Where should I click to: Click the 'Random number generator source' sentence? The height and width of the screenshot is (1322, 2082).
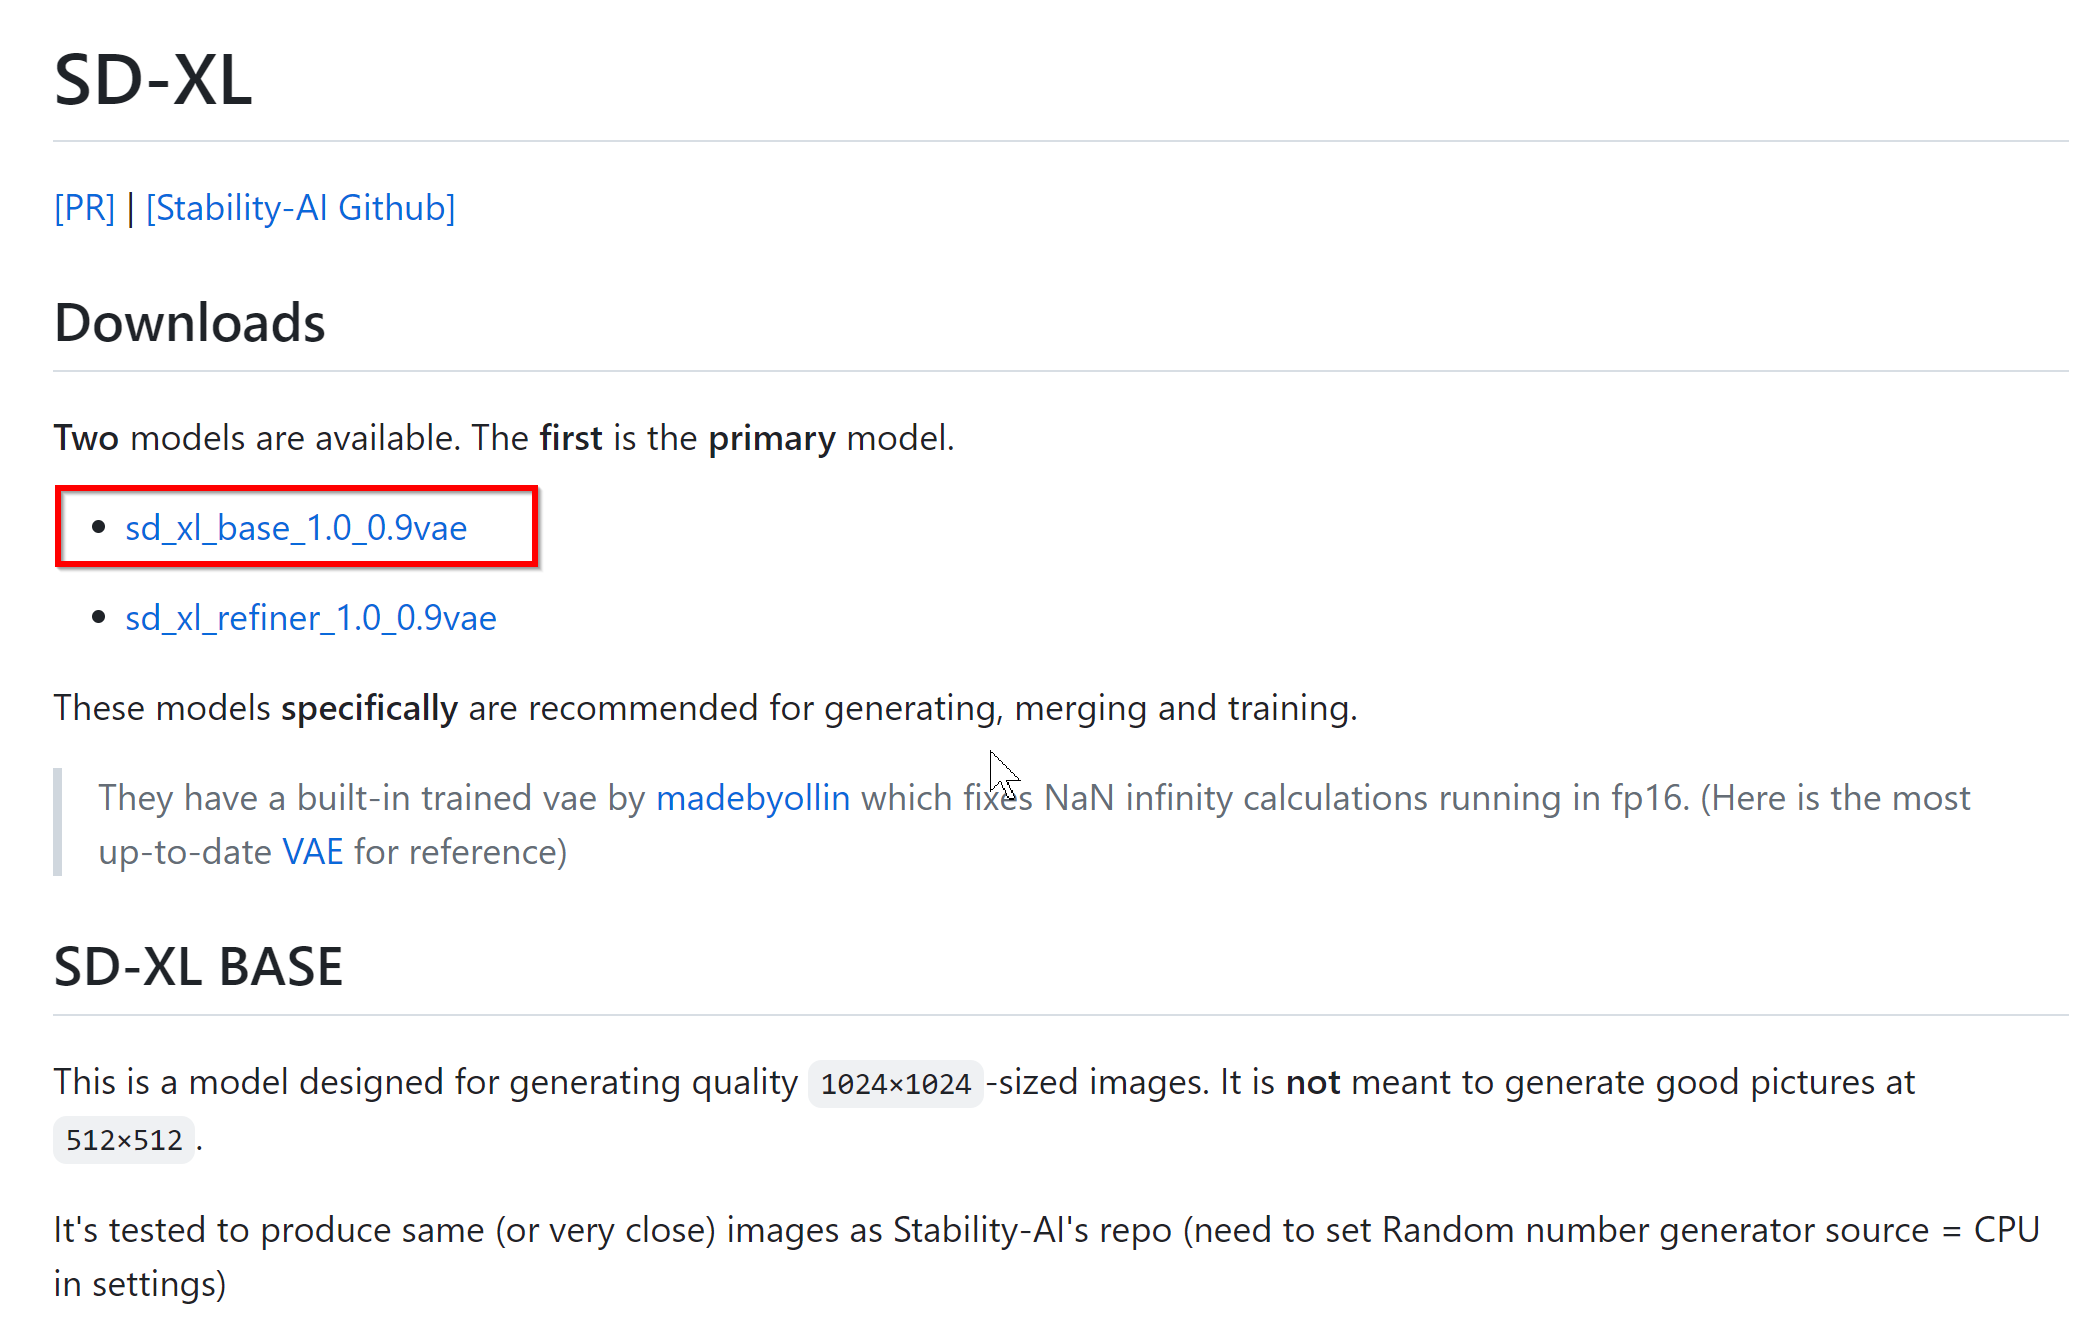tap(1654, 1230)
